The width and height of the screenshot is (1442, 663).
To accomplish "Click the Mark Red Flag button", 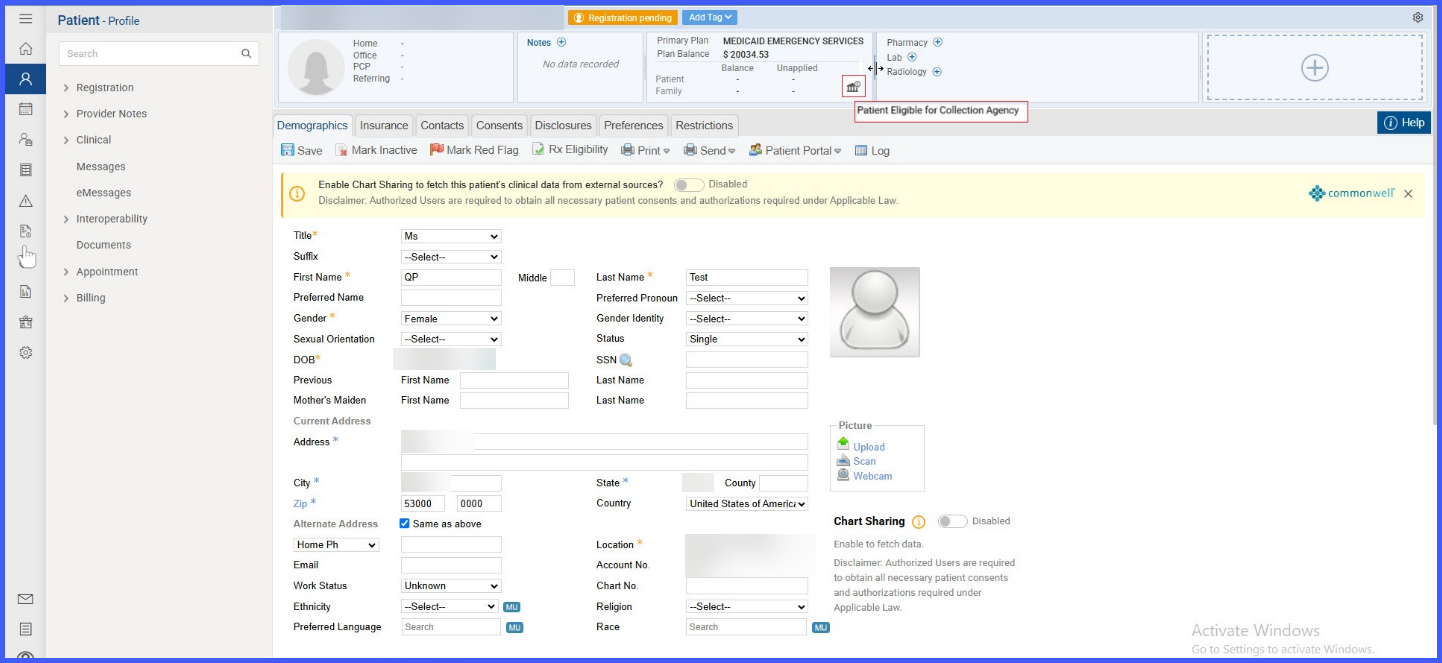I will pos(474,150).
